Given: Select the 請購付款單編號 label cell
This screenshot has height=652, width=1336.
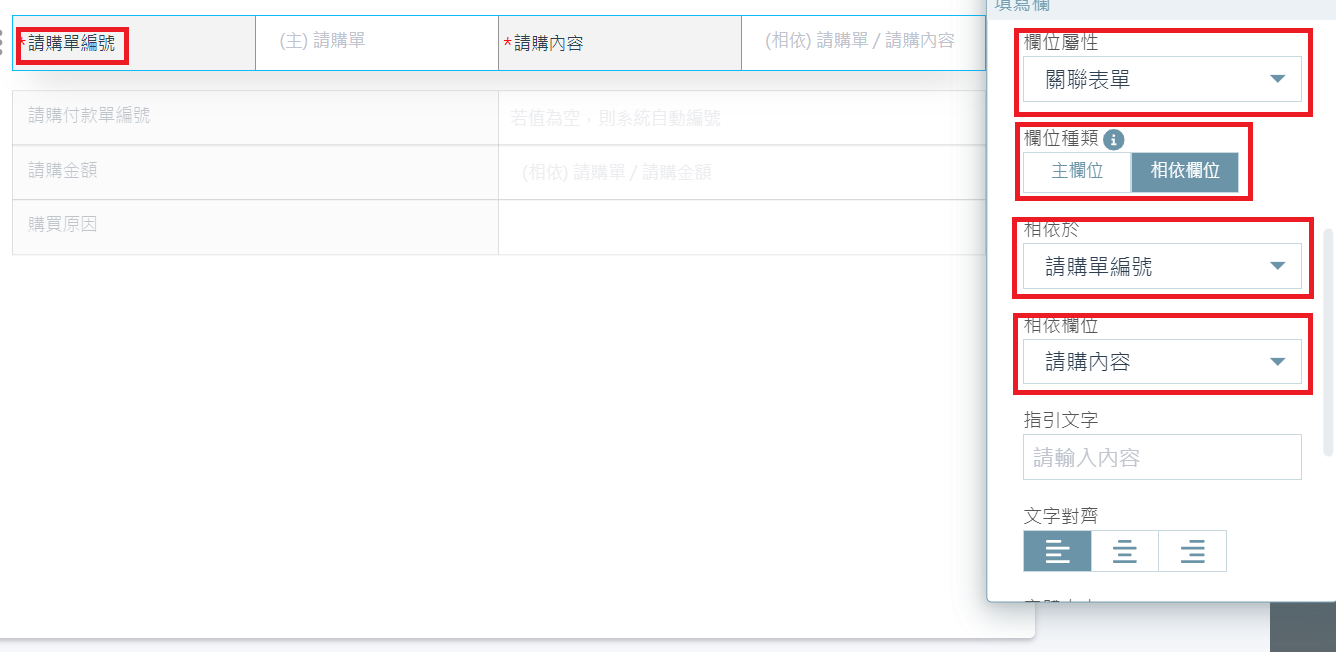Looking at the screenshot, I should [254, 117].
